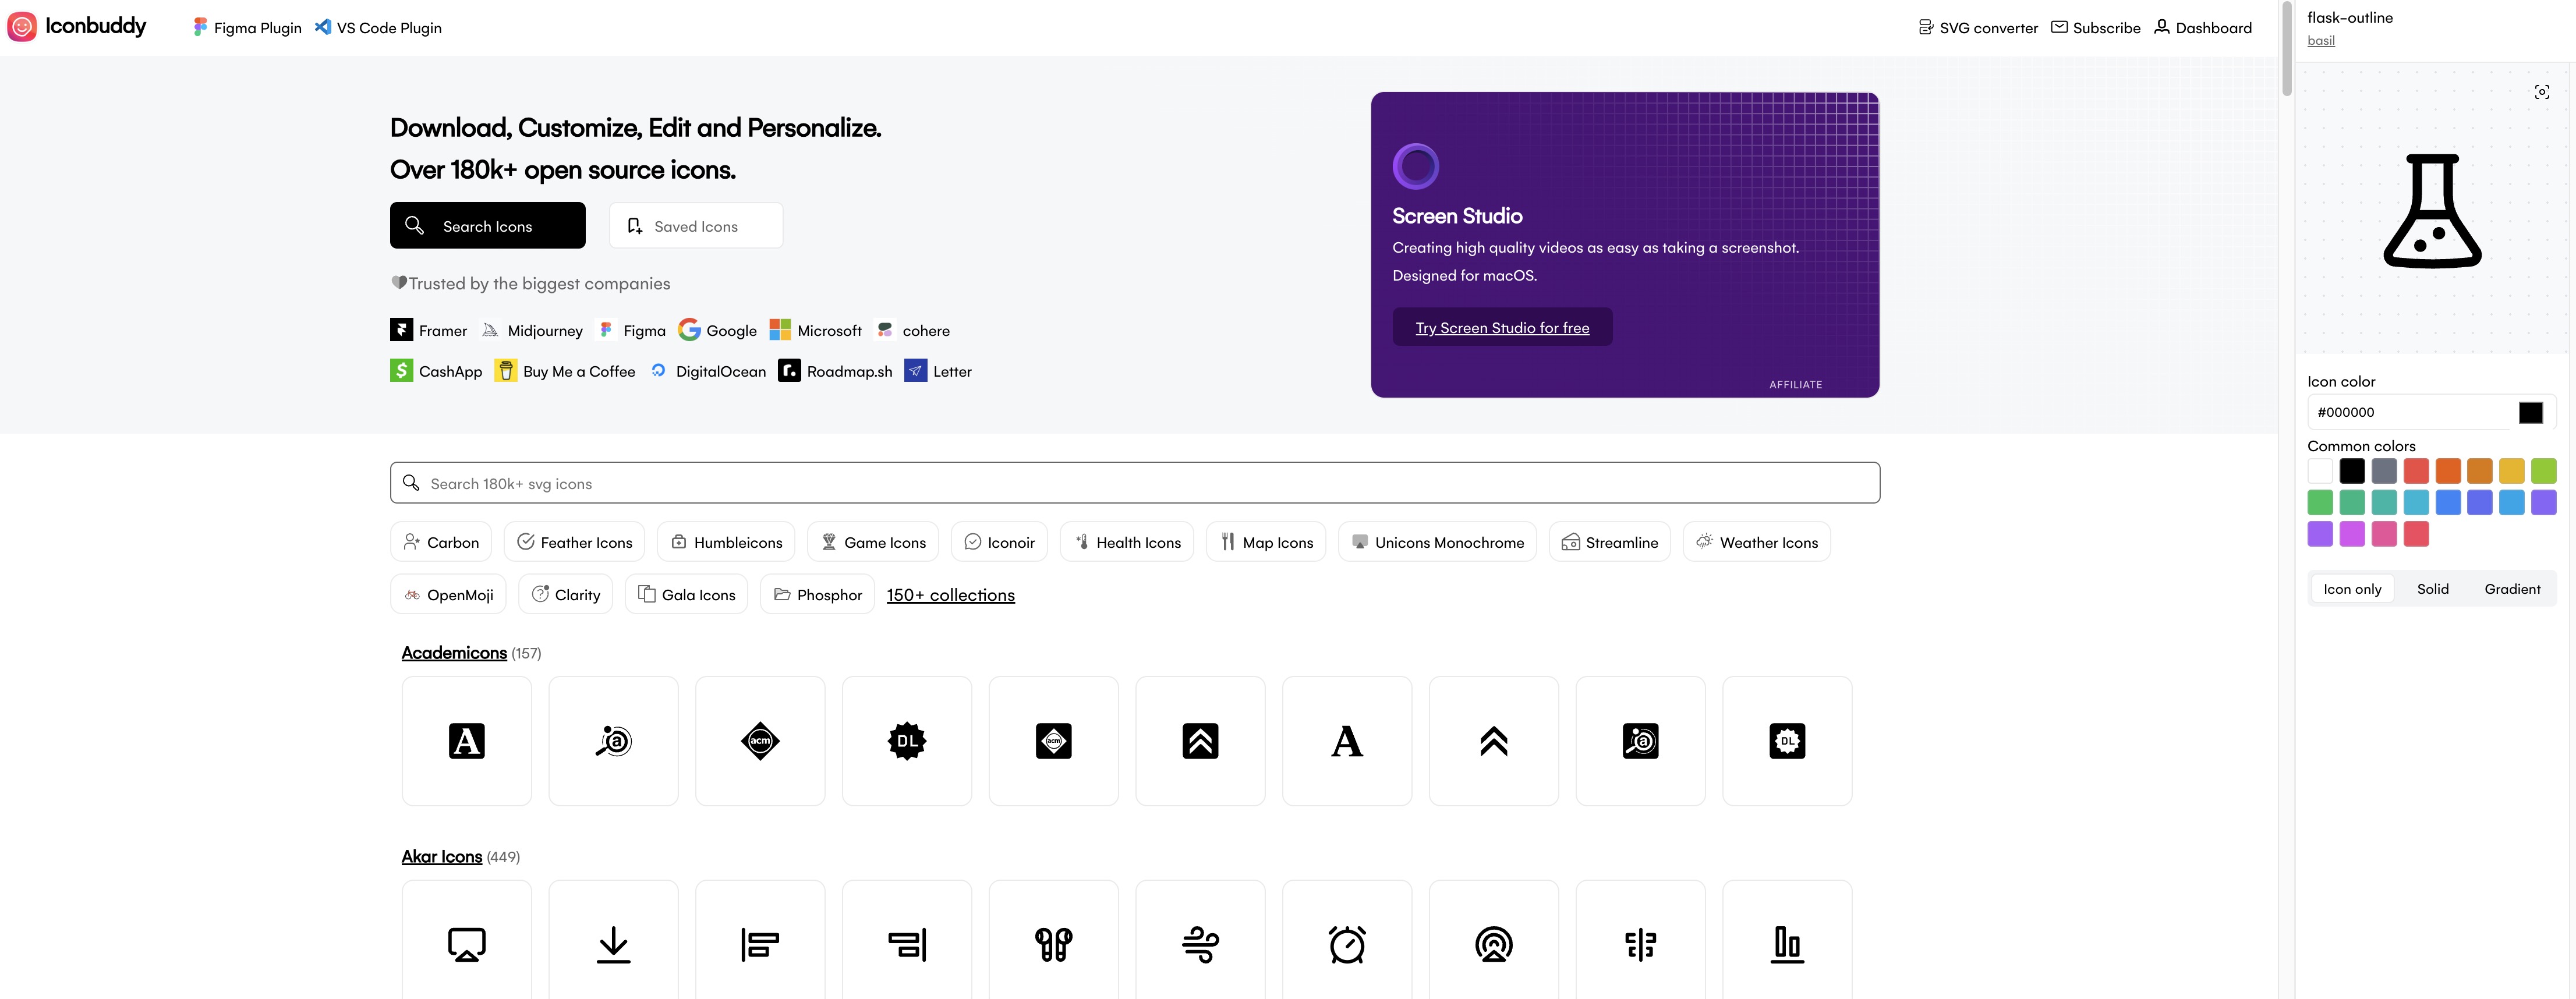Select the double chevron up Academicons icon
The height and width of the screenshot is (999, 2576).
coord(1493,741)
